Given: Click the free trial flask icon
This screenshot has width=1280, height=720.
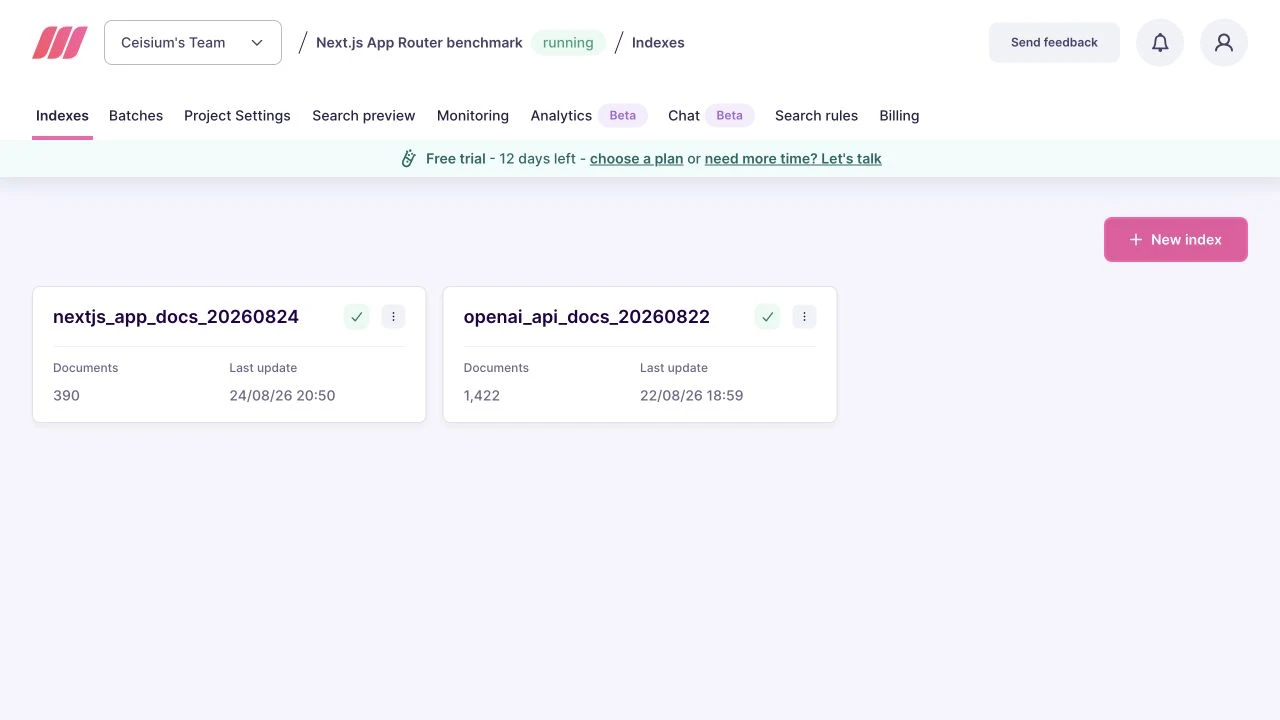Looking at the screenshot, I should [x=408, y=159].
